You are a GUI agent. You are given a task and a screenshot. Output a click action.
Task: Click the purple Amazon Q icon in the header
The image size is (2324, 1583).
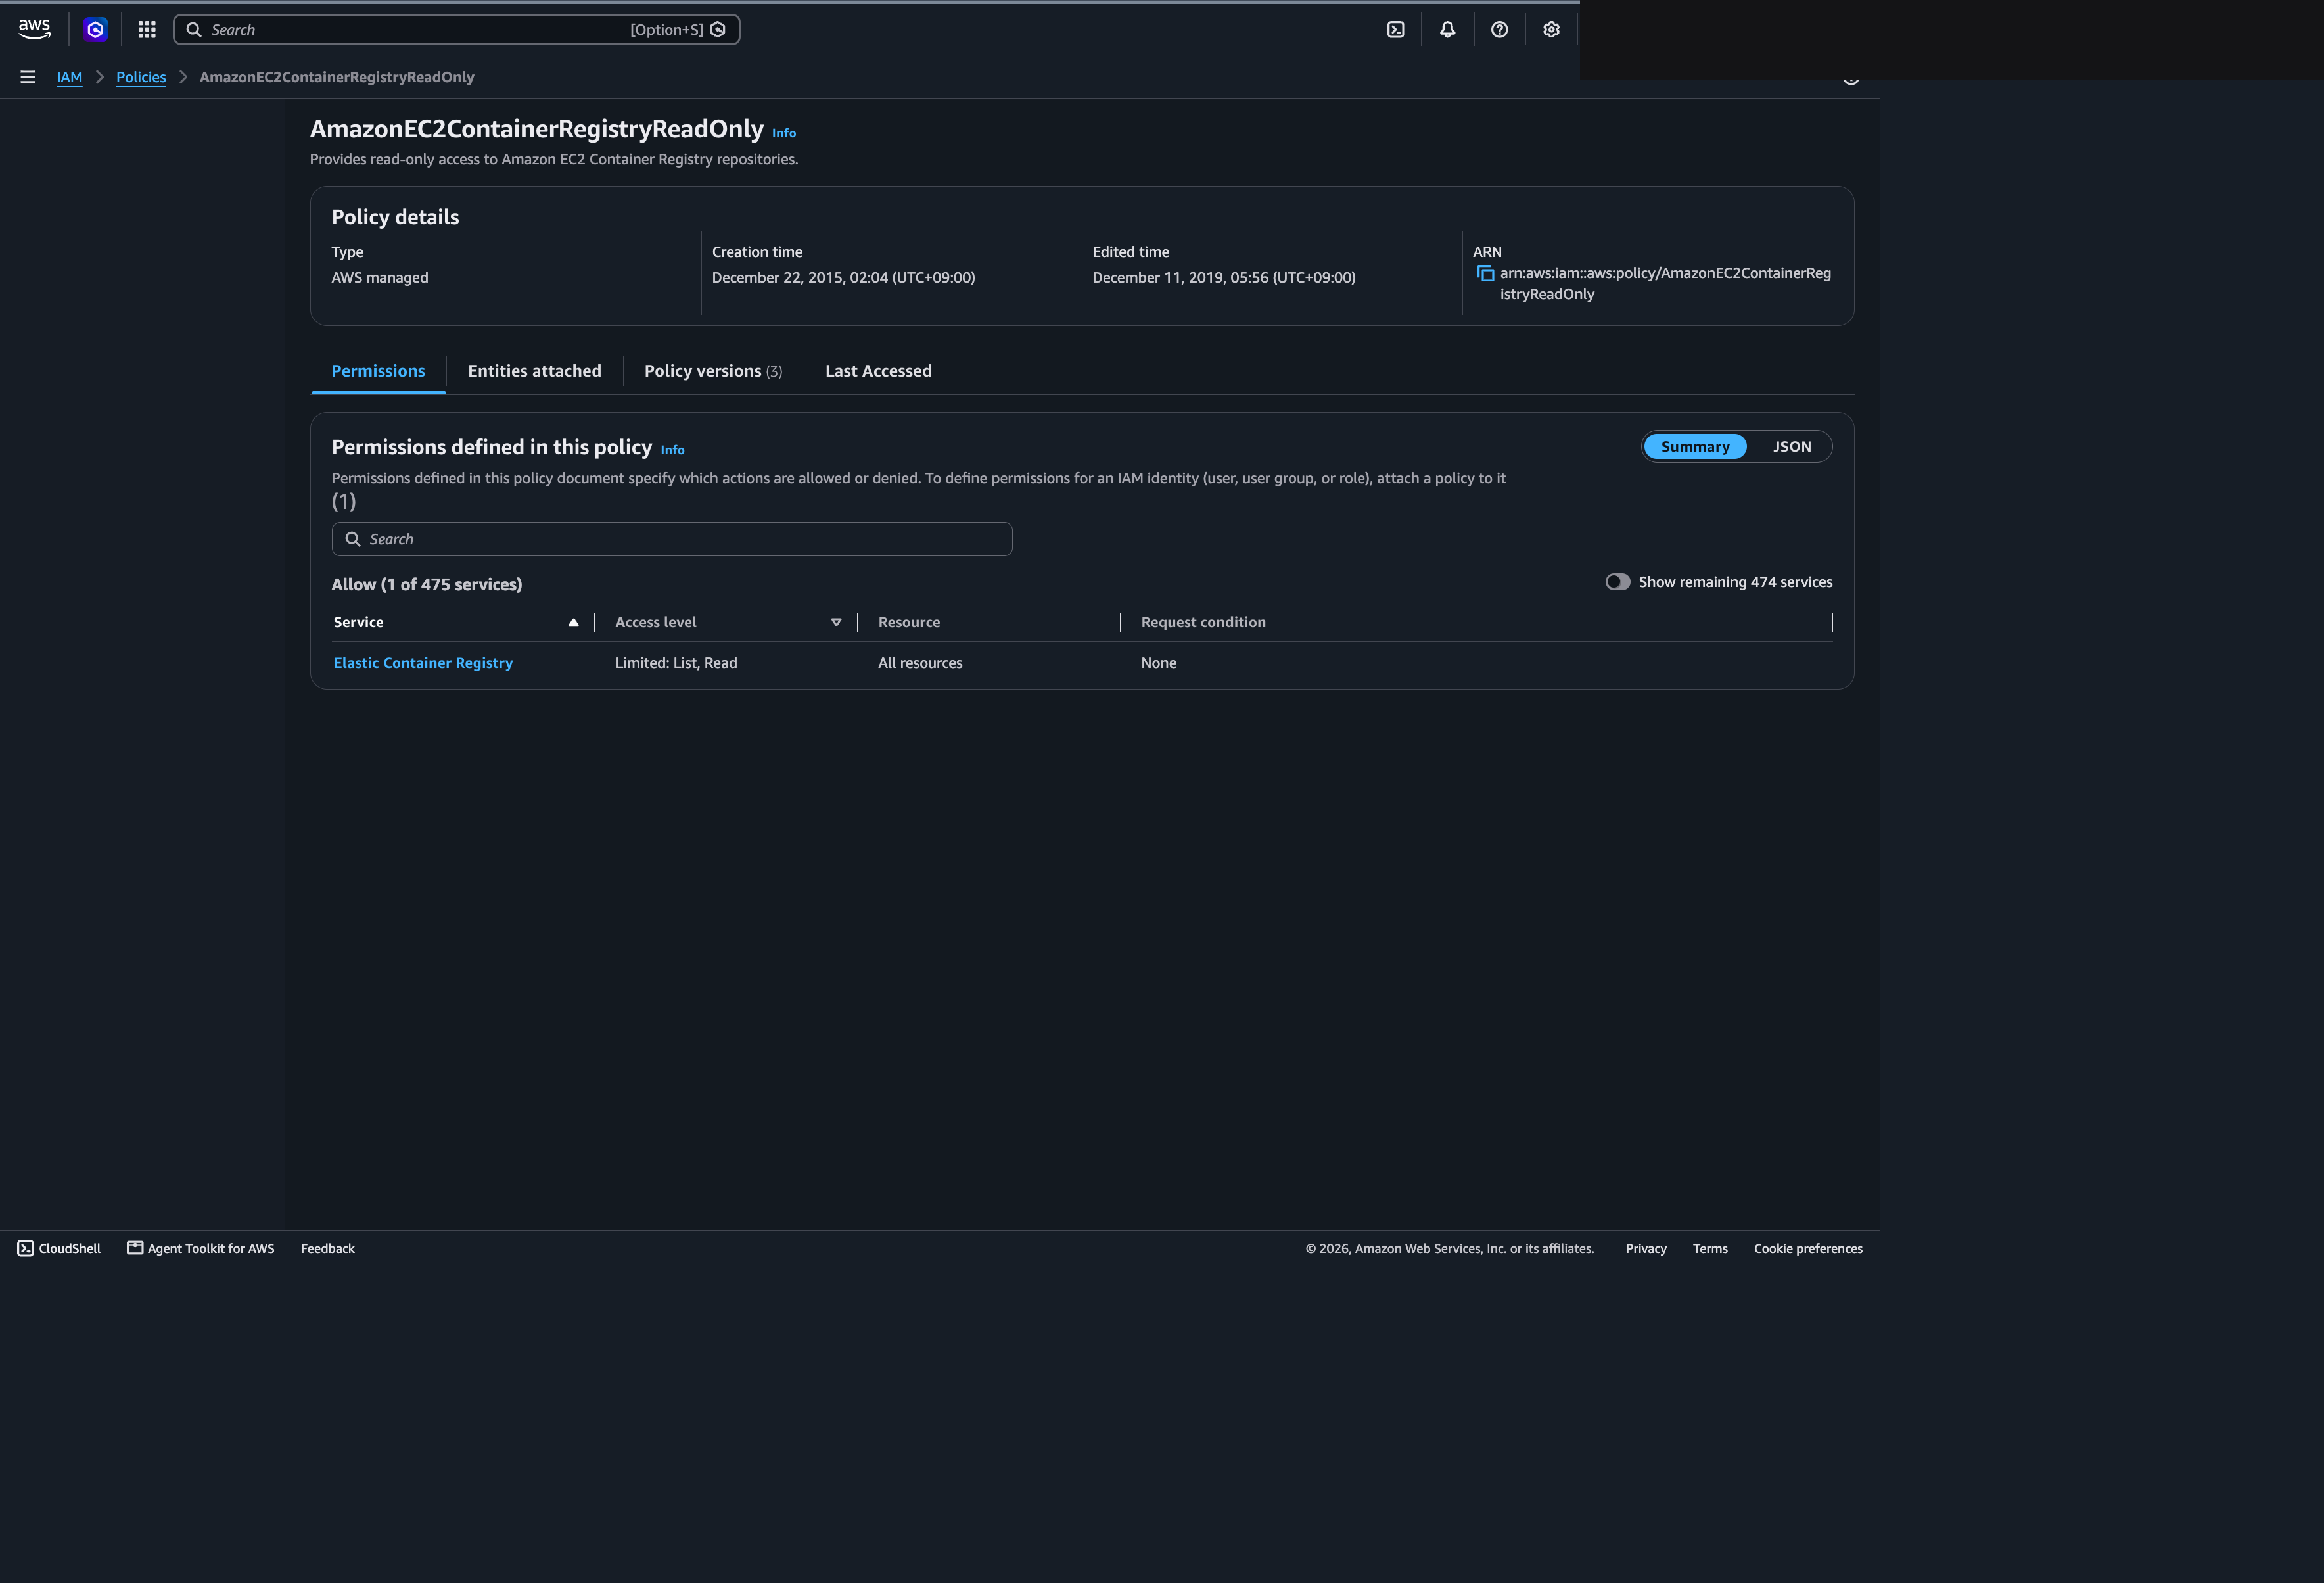click(95, 29)
